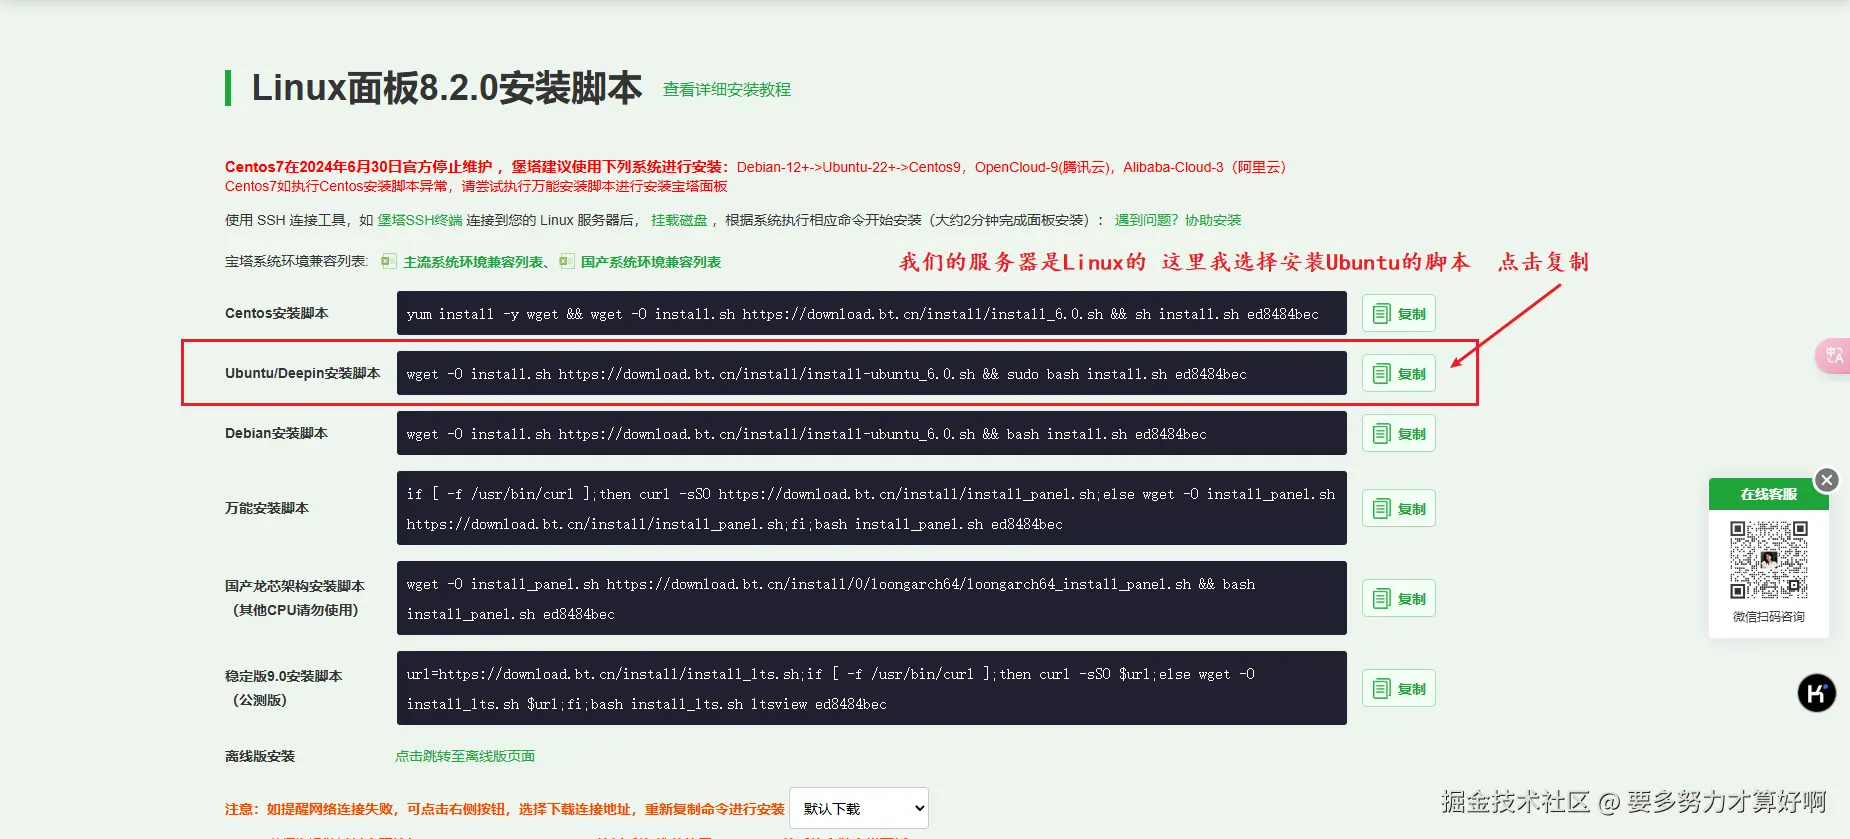Open 查看详细安装教程 link

727,90
